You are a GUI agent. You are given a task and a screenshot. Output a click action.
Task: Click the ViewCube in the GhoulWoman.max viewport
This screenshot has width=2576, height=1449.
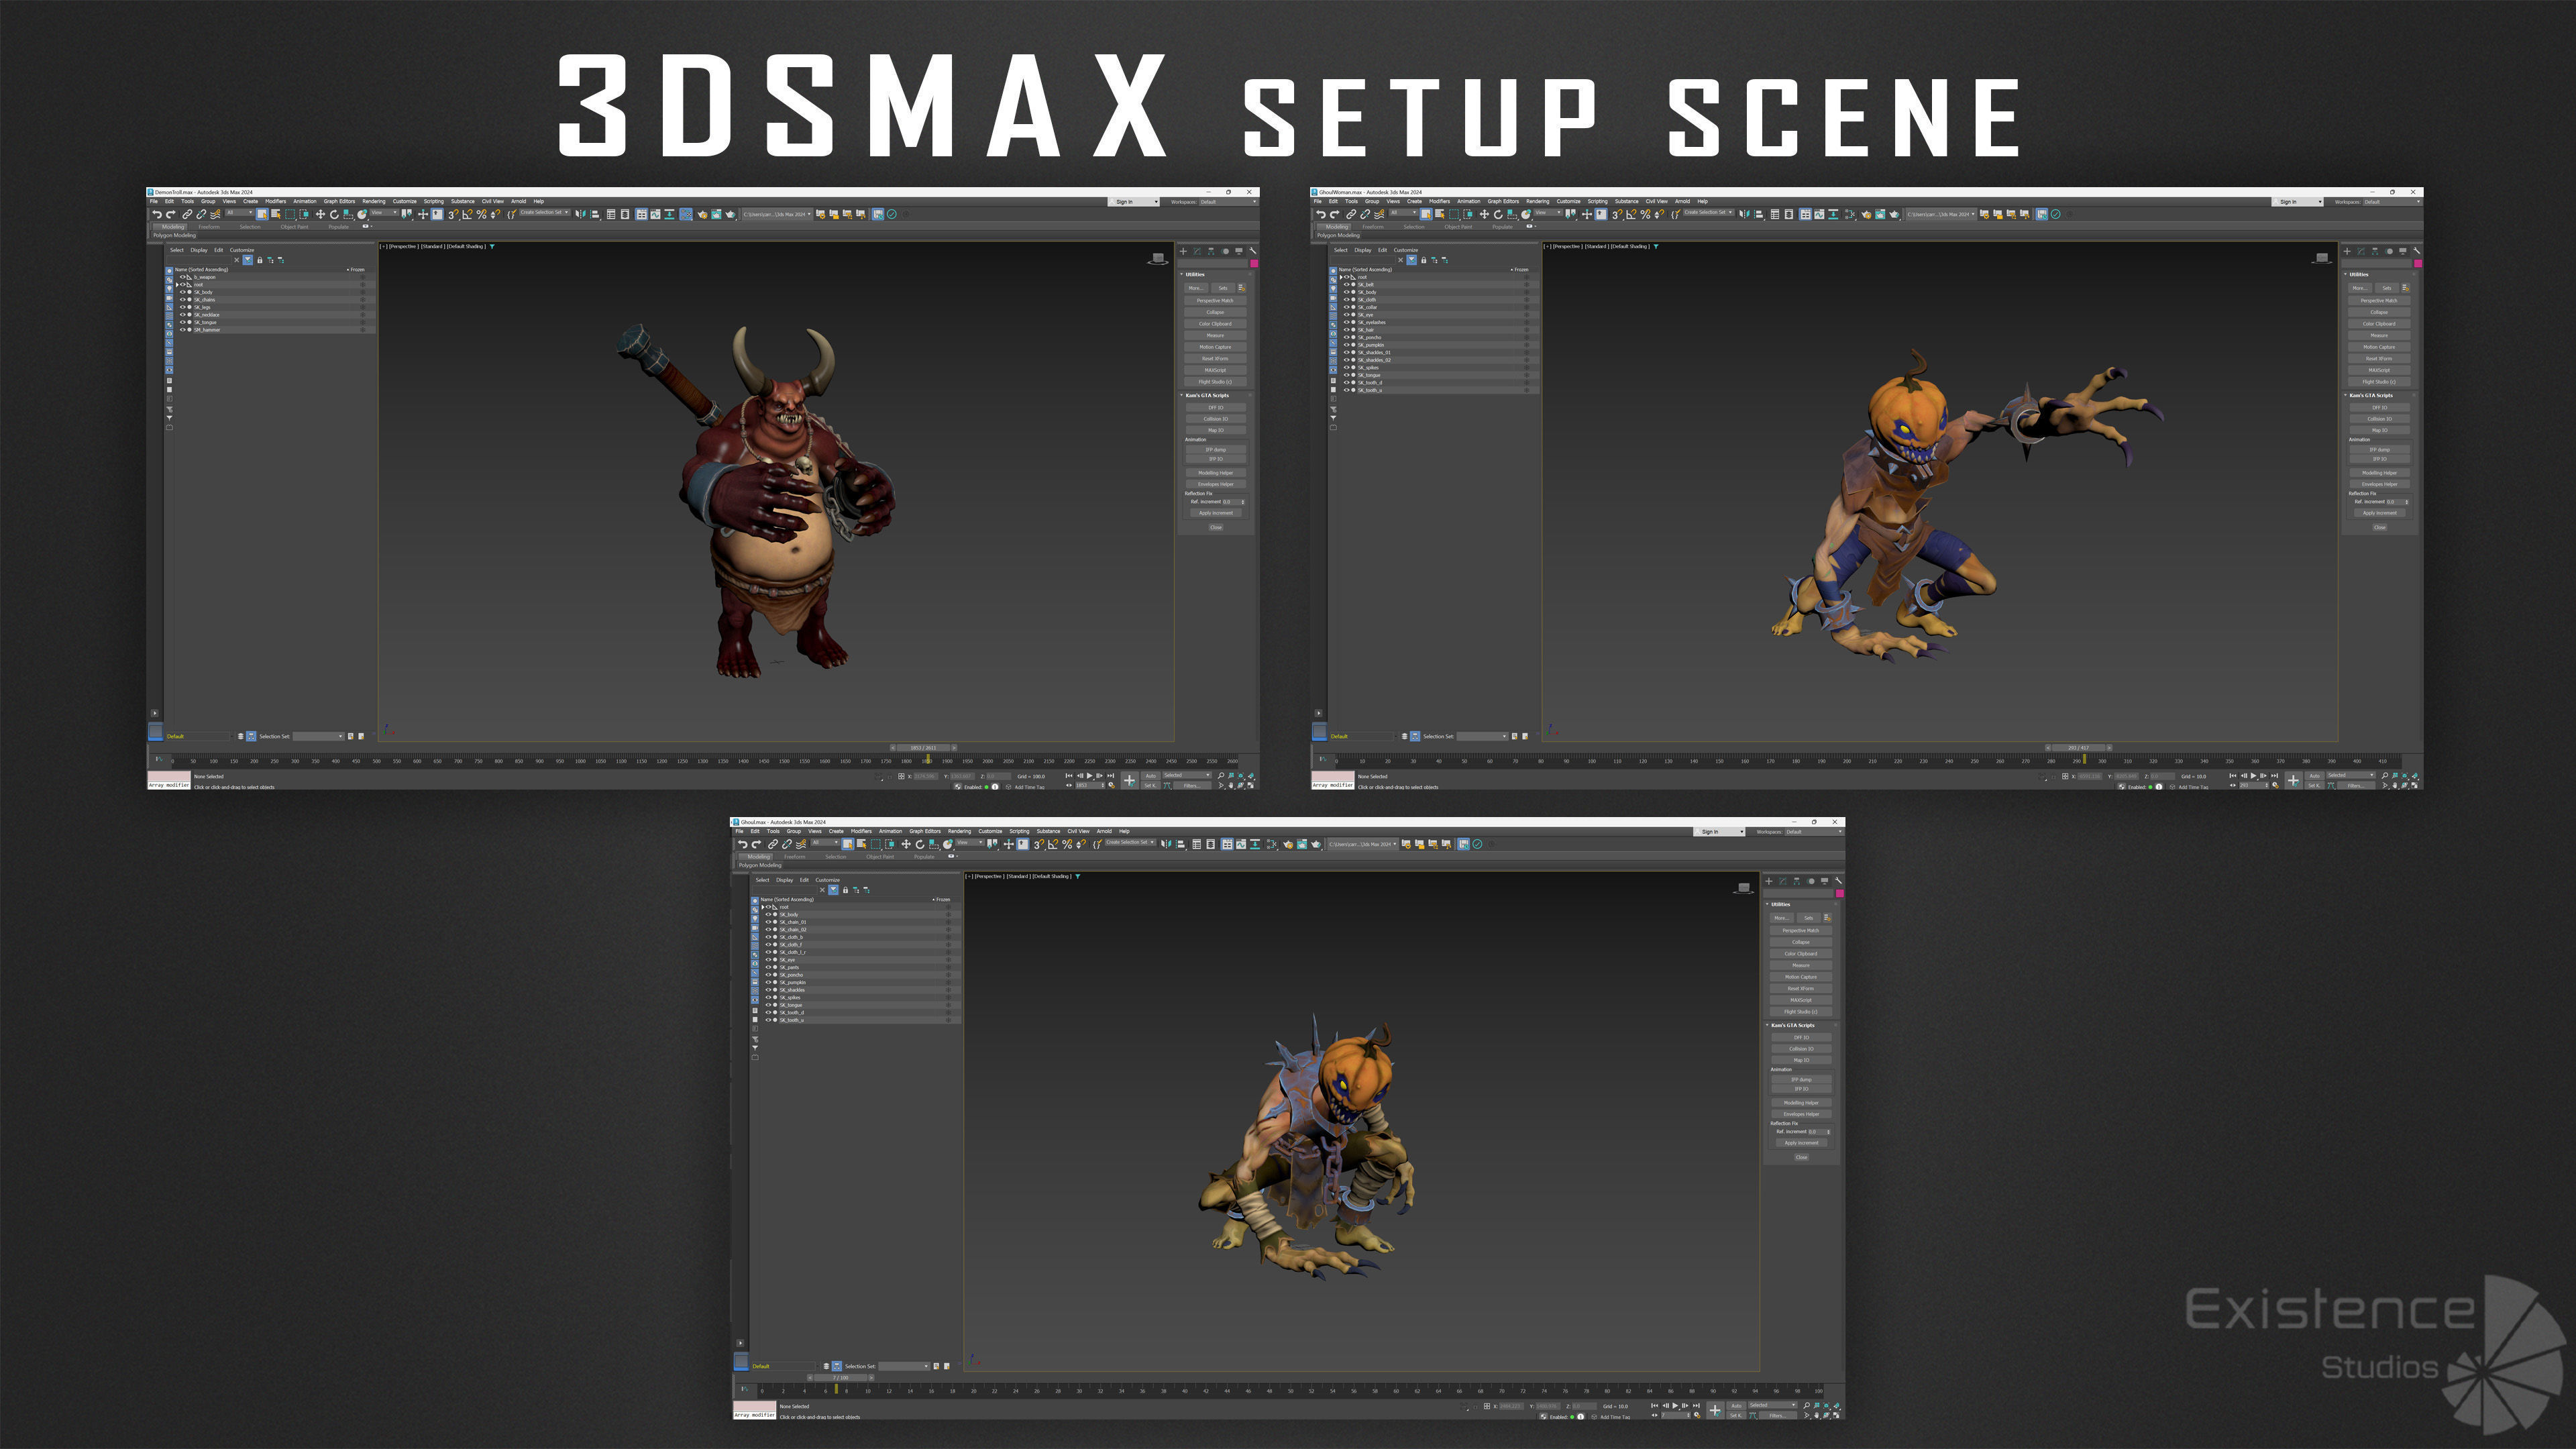(x=2322, y=258)
